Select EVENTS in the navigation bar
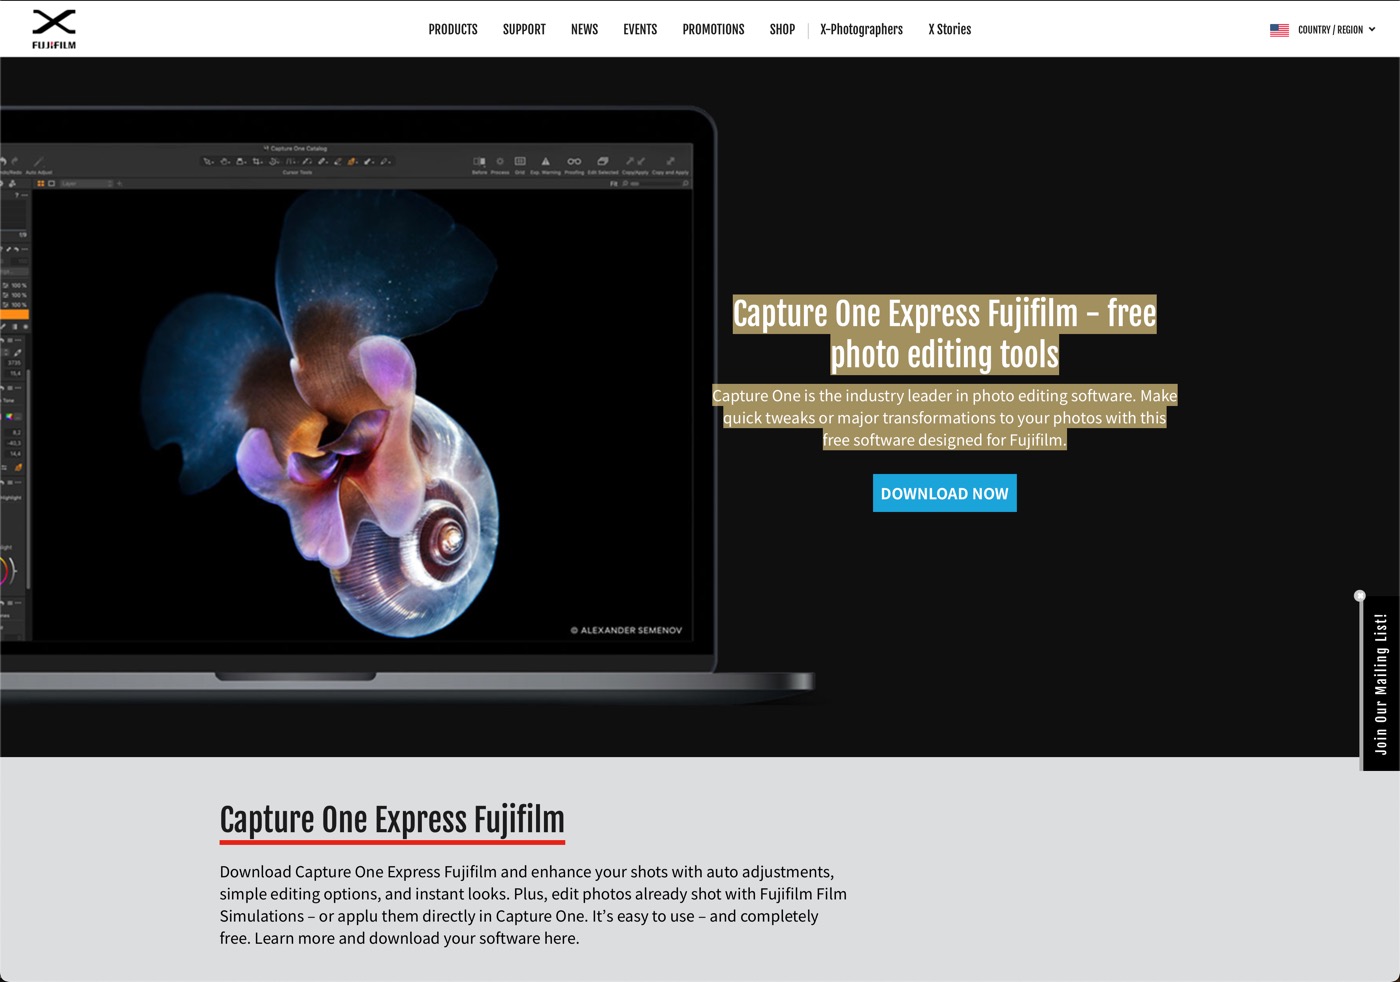Viewport: 1400px width, 982px height. point(640,30)
